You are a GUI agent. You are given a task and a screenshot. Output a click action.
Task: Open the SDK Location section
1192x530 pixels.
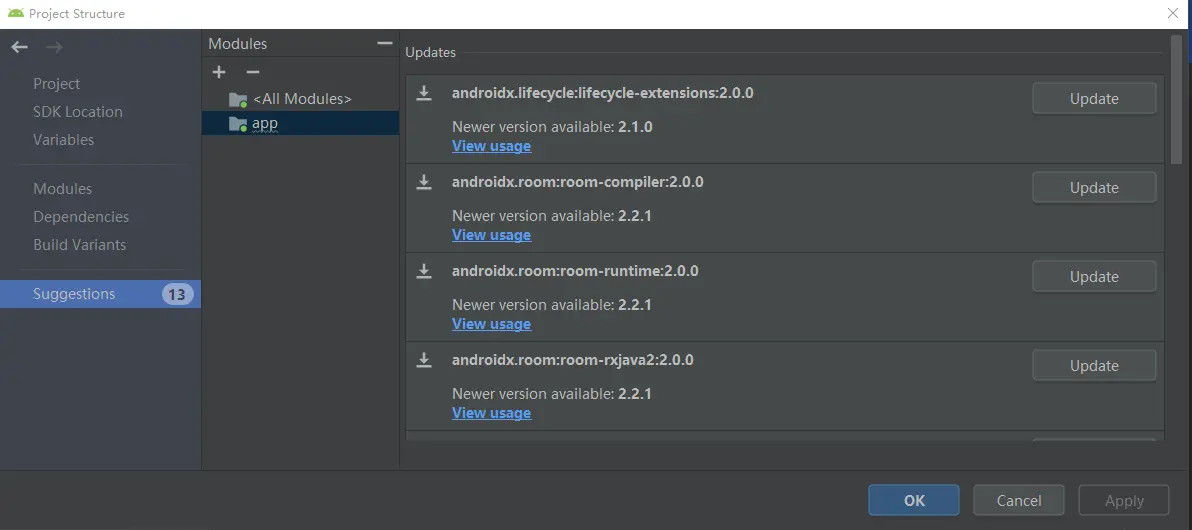(78, 112)
